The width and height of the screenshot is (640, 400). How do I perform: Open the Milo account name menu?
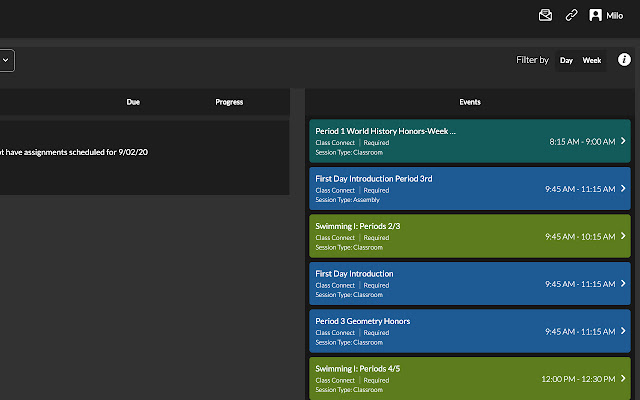click(x=614, y=16)
